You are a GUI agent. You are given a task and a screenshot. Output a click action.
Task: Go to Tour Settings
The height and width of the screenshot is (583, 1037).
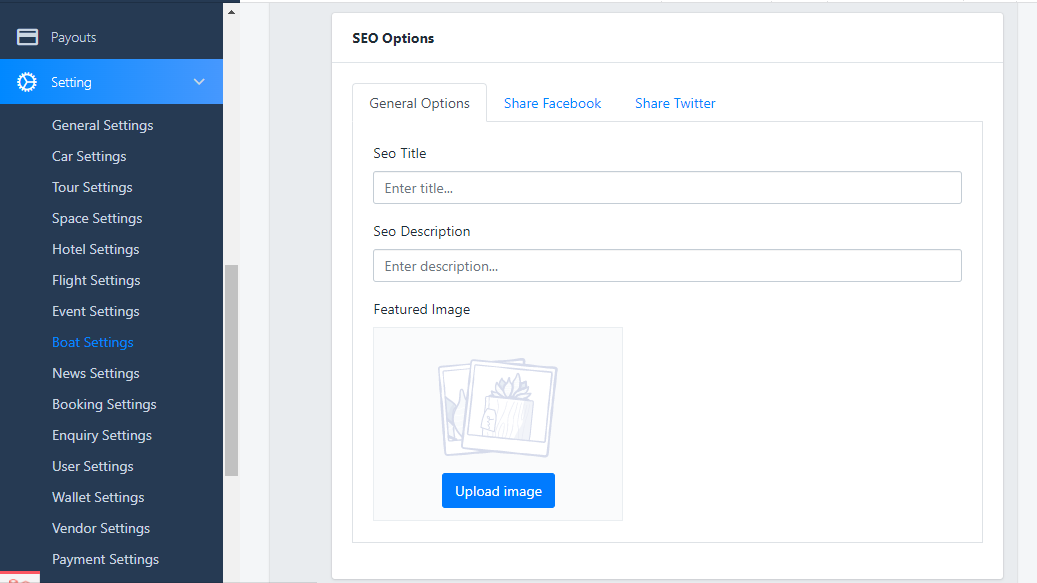click(x=92, y=187)
